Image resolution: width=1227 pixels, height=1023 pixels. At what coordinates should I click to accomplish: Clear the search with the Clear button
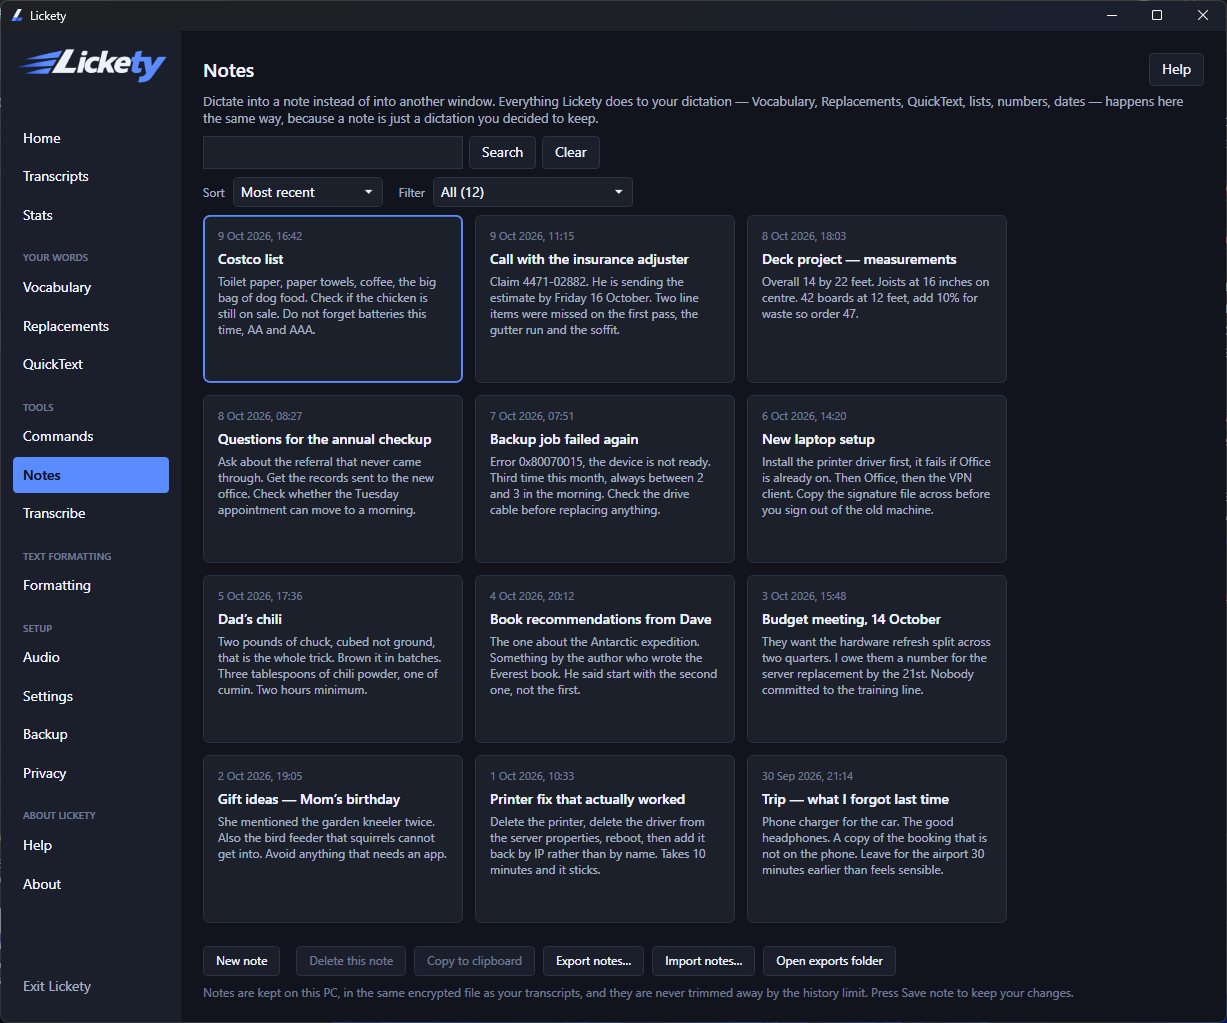pos(571,152)
